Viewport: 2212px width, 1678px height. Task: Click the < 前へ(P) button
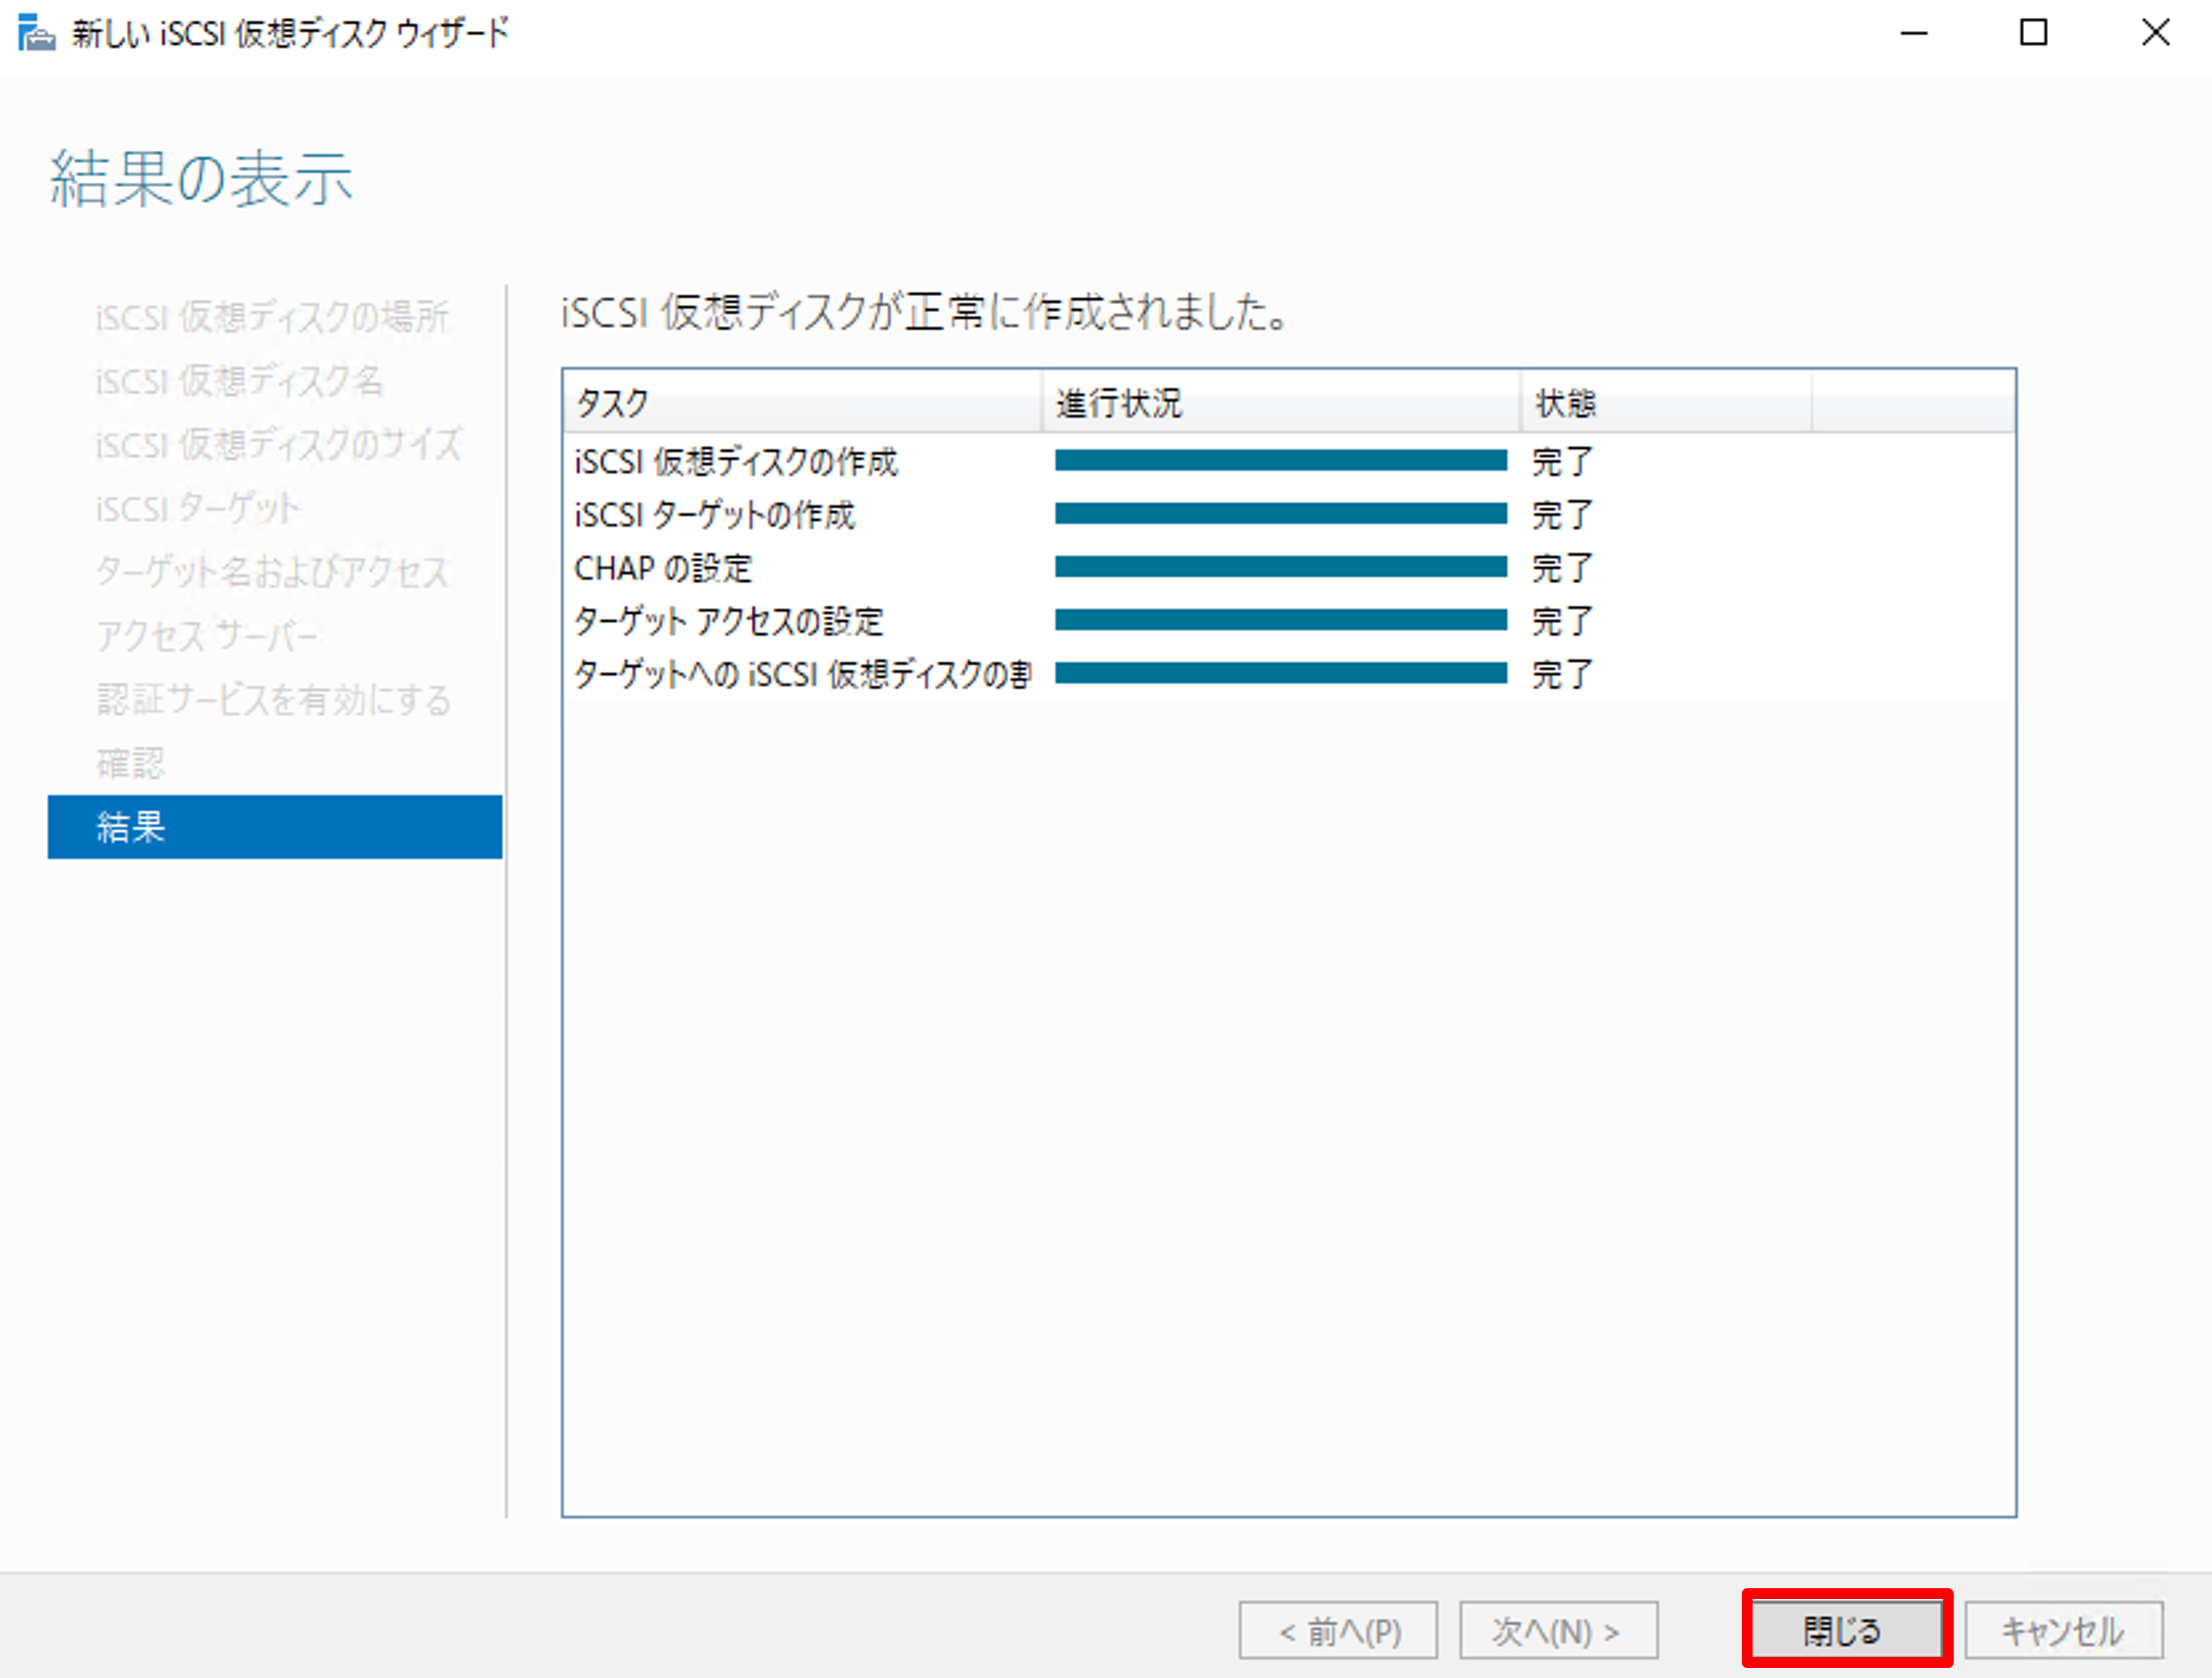click(1338, 1630)
